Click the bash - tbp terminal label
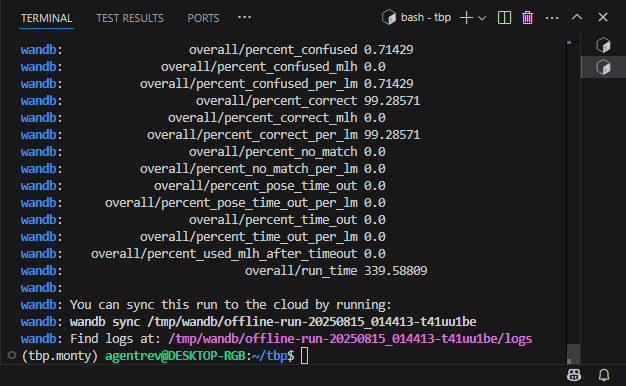Viewport: 626px width, 386px height. (x=426, y=18)
